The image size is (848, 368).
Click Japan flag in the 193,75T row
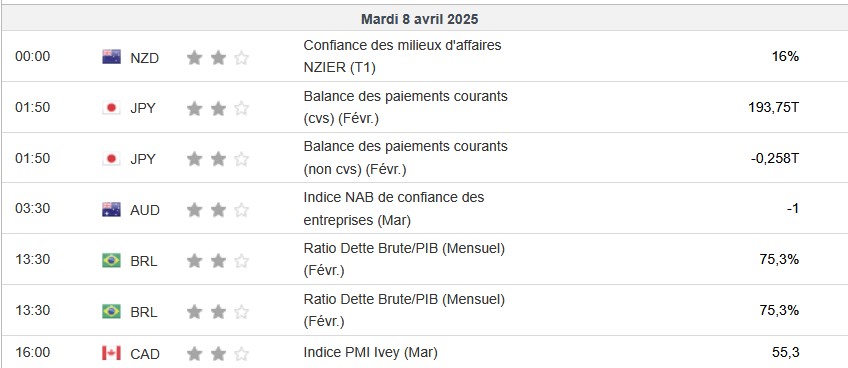(111, 108)
